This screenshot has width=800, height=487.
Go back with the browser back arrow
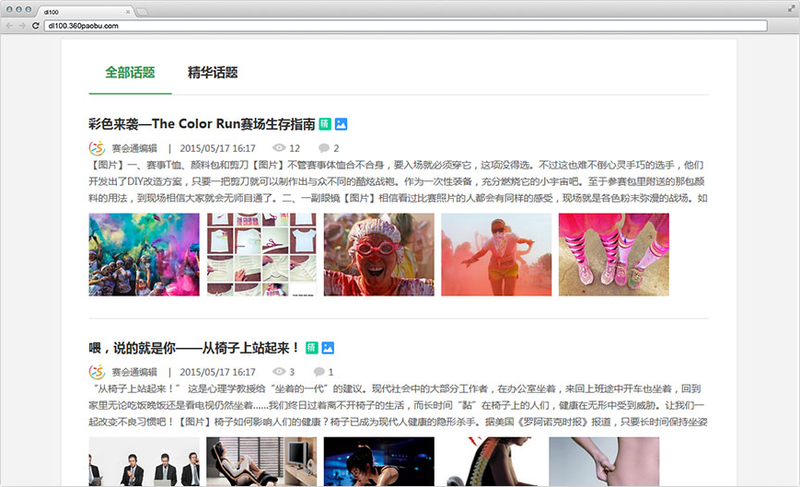coord(9,25)
